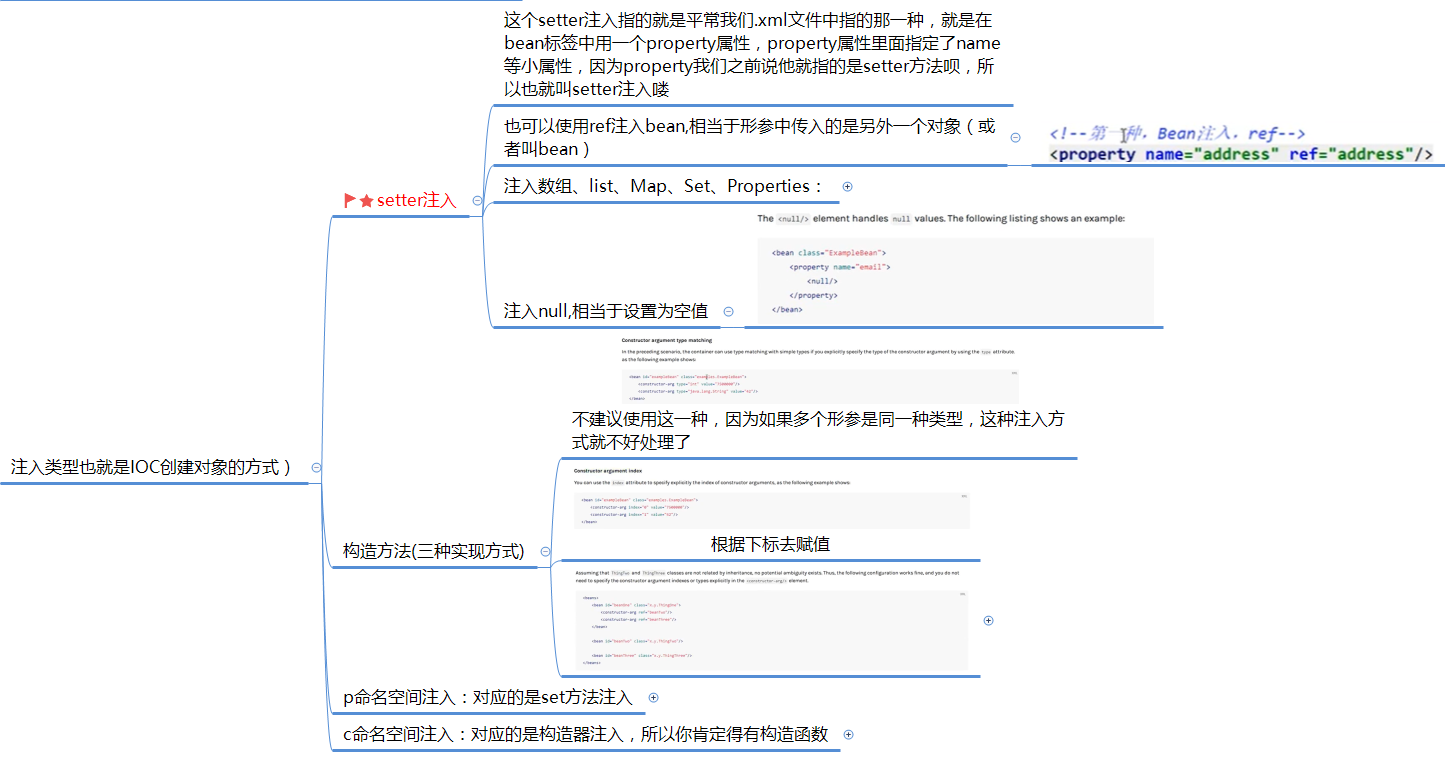Expand the p命名空间注入 node

pyautogui.click(x=653, y=697)
